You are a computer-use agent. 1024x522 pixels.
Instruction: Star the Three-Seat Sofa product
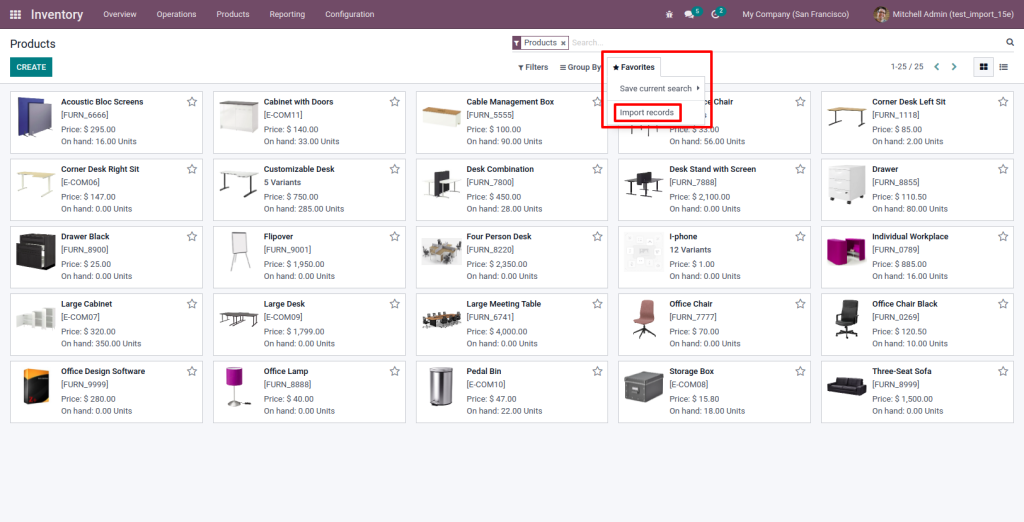tap(1003, 371)
